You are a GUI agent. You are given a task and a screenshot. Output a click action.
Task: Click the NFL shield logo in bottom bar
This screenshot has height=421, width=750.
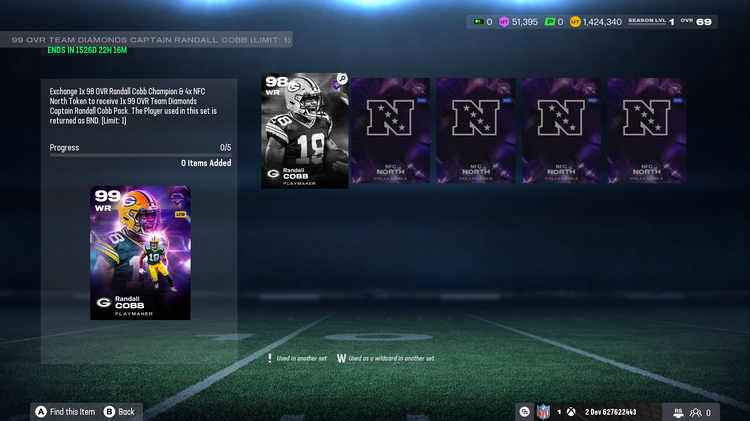(x=543, y=411)
